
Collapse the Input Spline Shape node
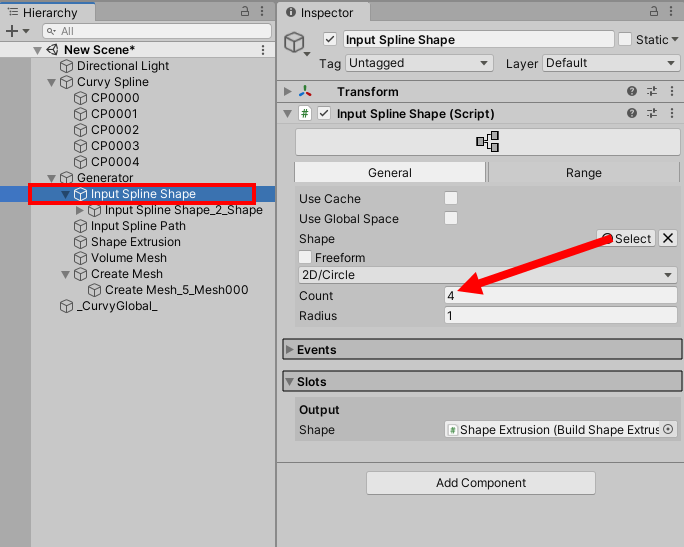(x=65, y=195)
